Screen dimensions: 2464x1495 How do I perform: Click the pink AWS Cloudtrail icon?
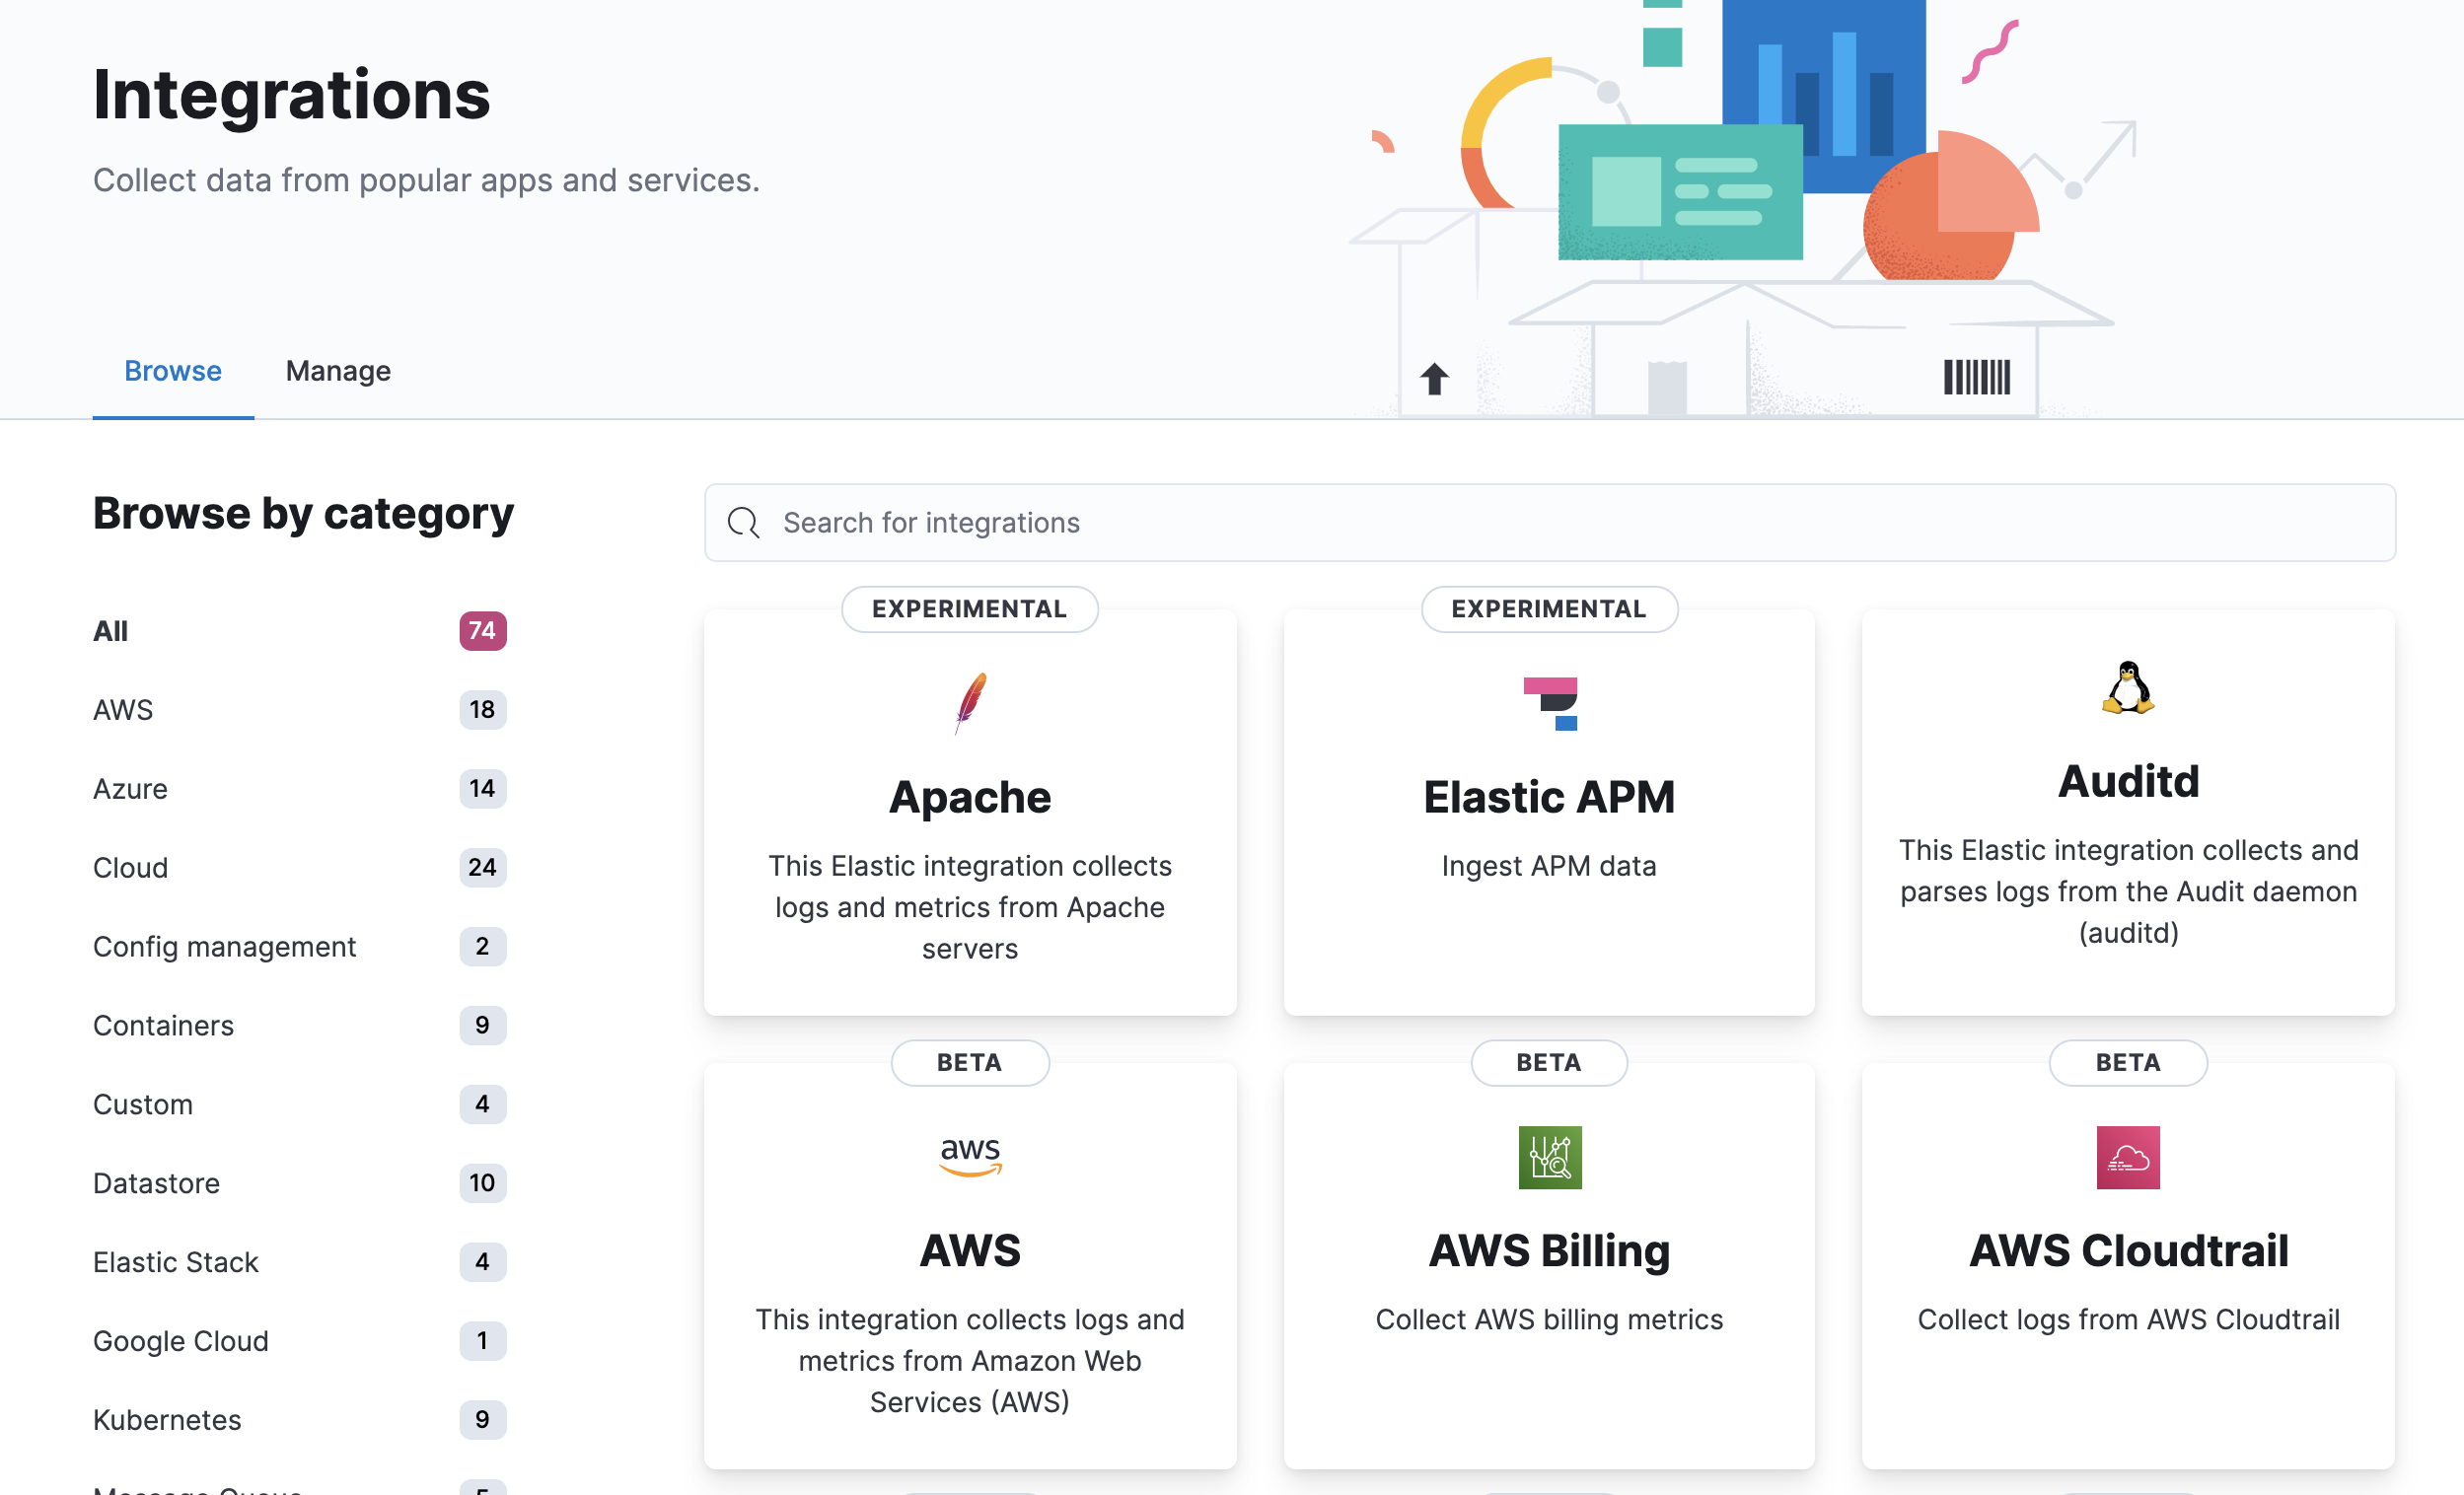point(2127,1157)
